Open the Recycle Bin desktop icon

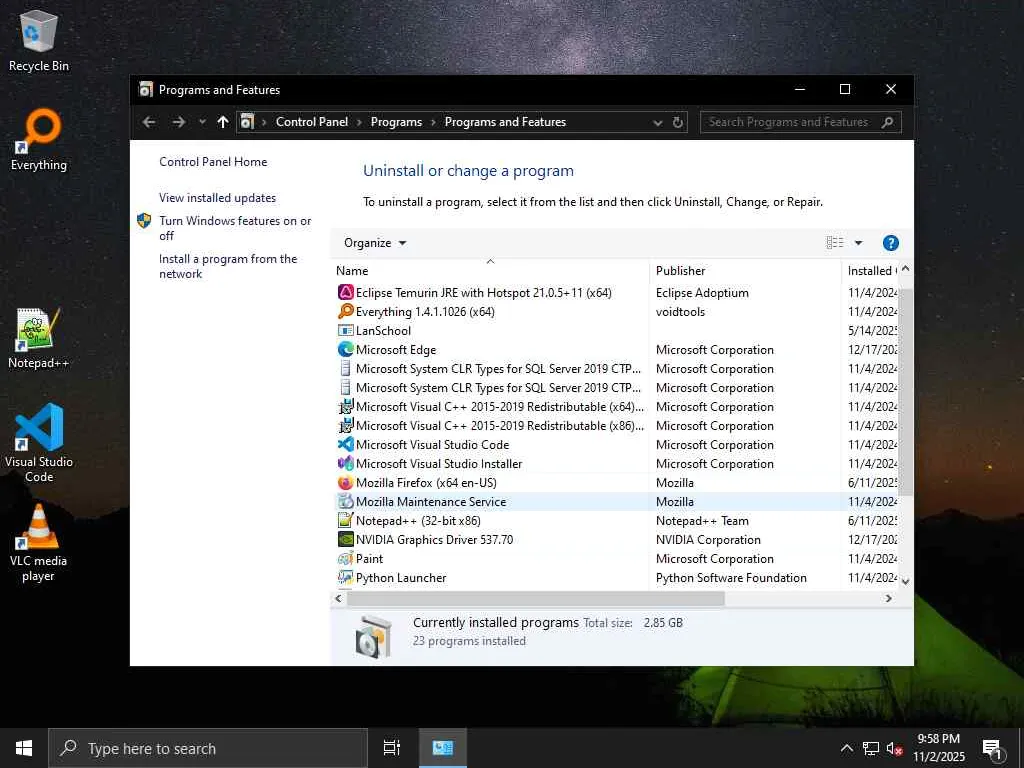(x=39, y=40)
